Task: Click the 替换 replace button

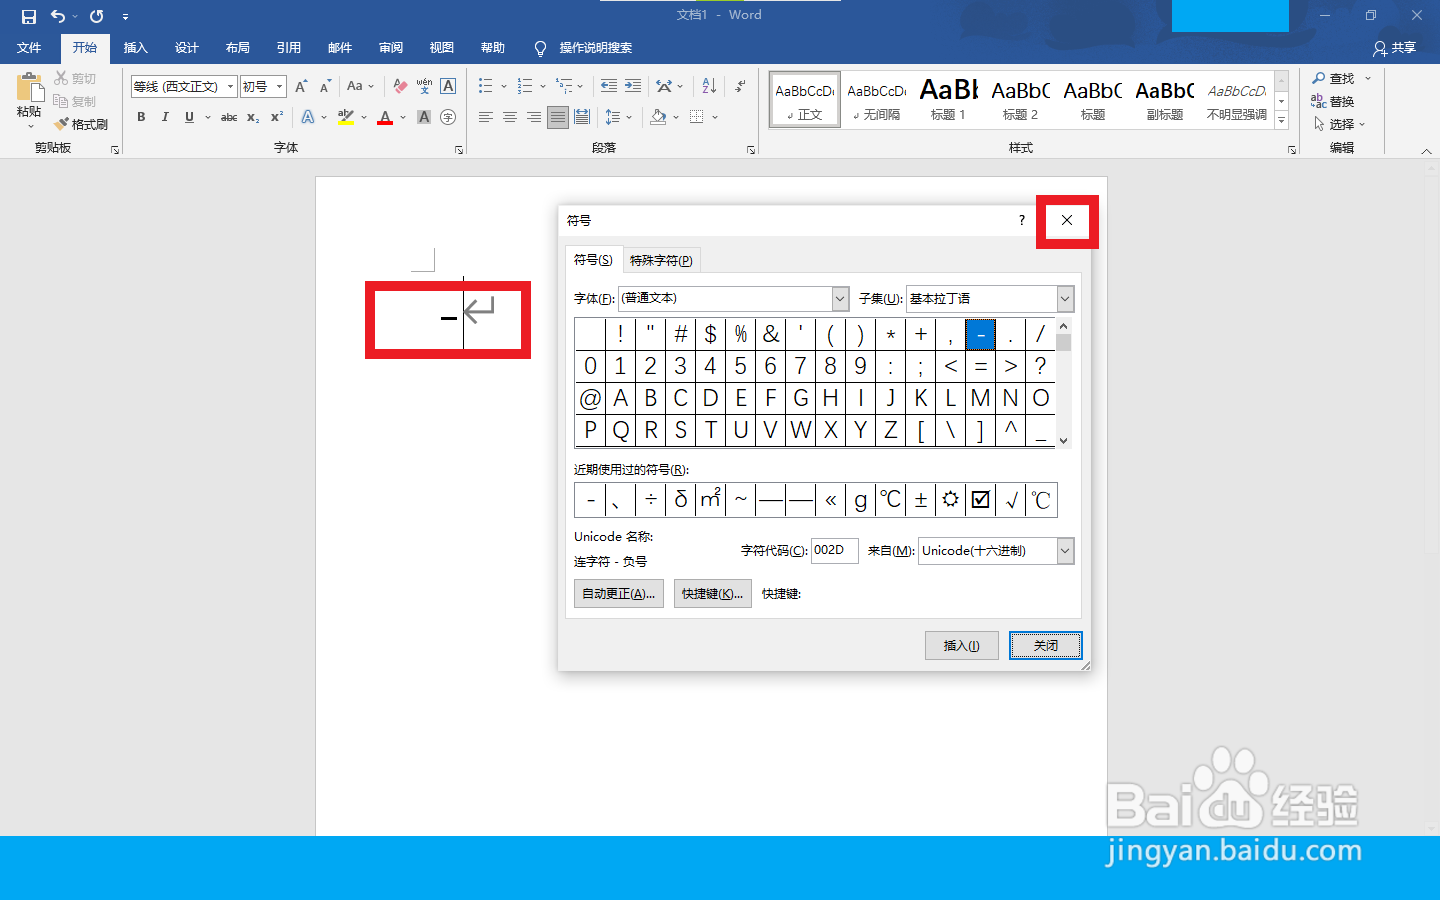Action: tap(1333, 101)
